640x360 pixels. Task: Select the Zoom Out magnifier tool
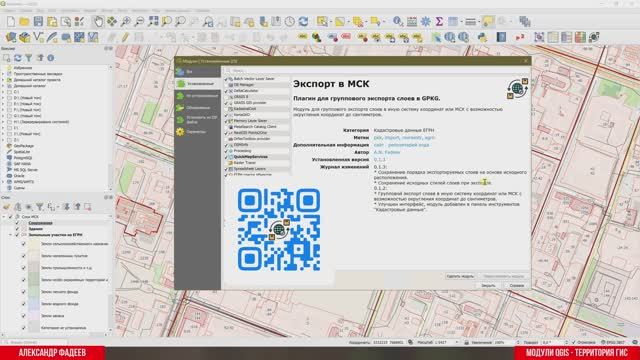[x=139, y=22]
